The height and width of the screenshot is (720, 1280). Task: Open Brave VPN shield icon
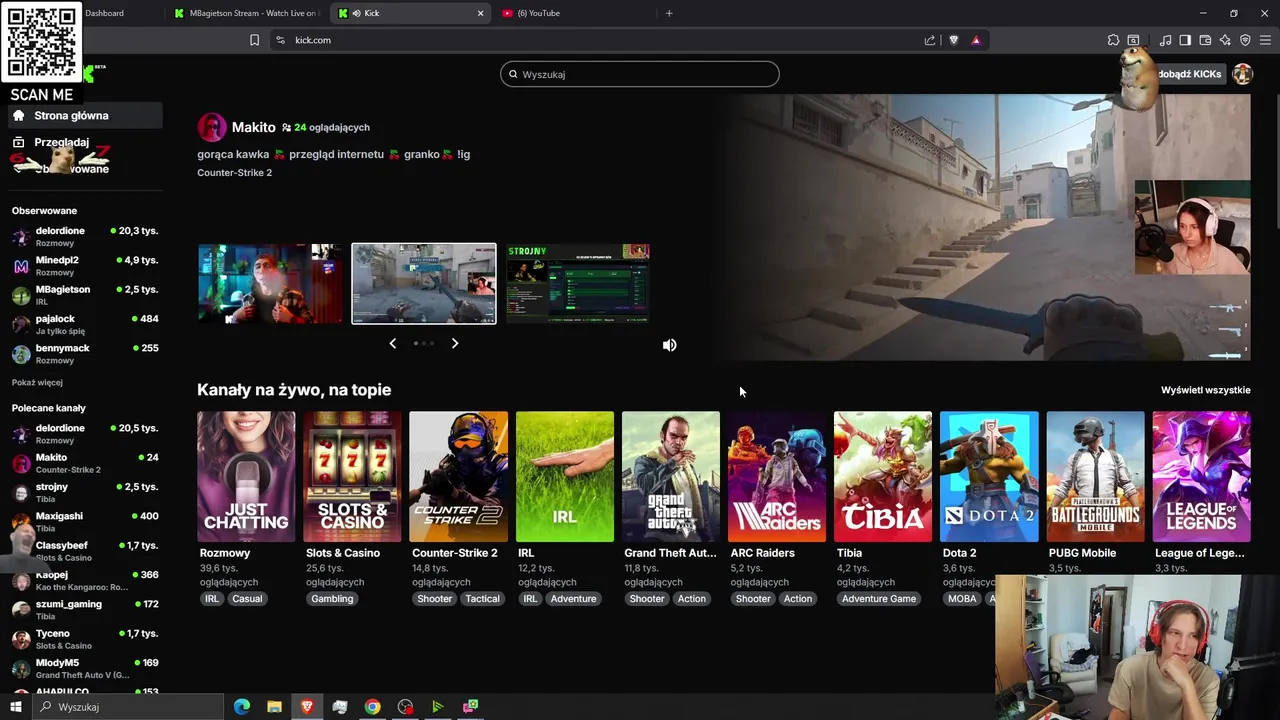tap(1245, 40)
